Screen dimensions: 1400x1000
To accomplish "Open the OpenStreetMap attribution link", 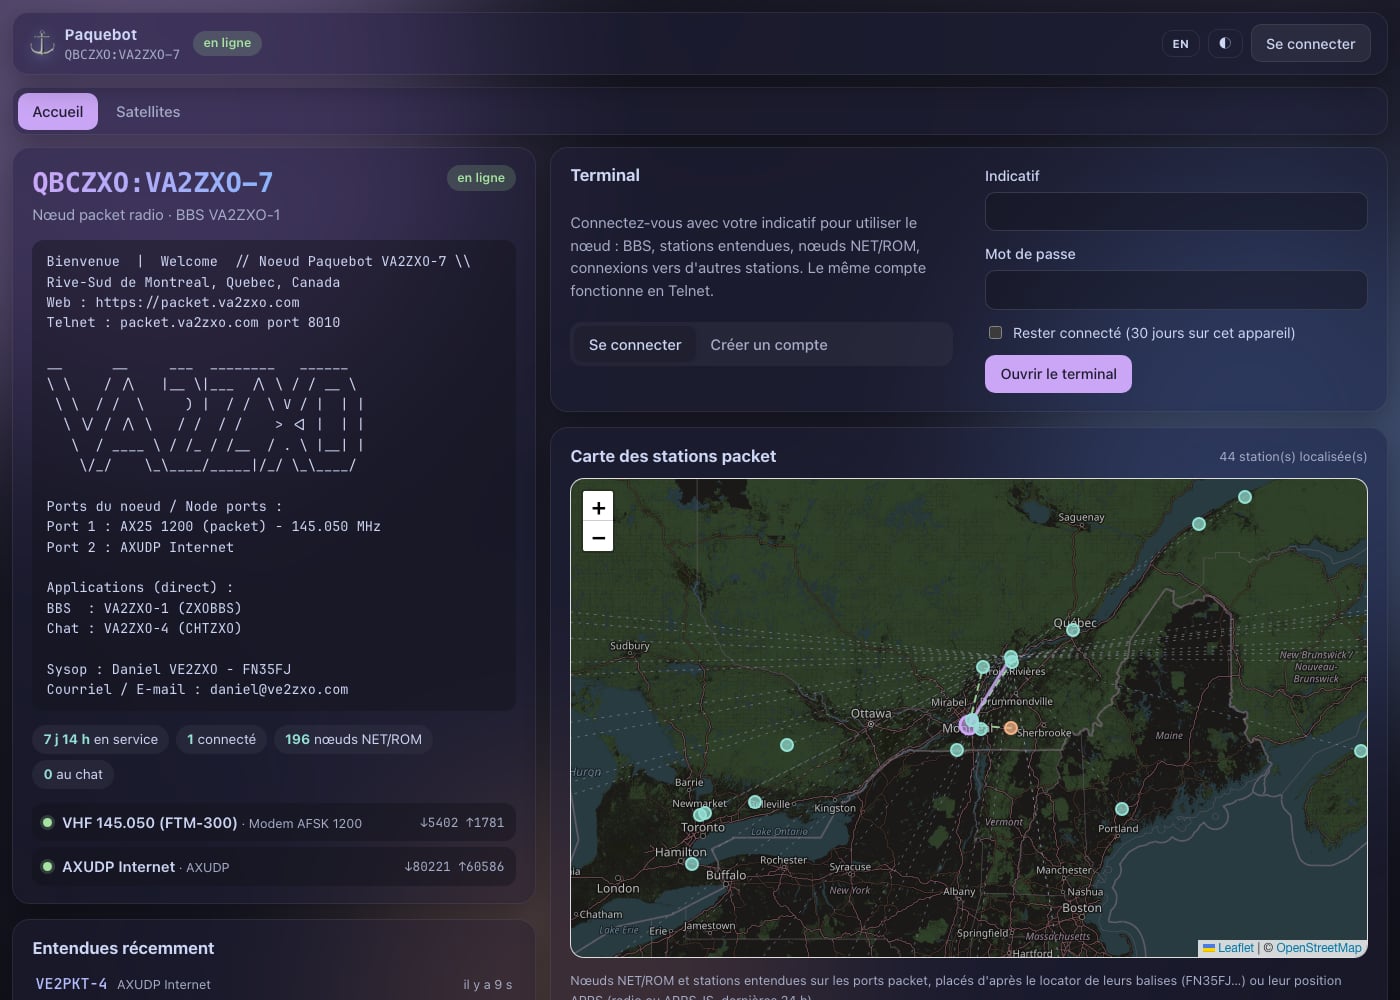I will point(1318,948).
